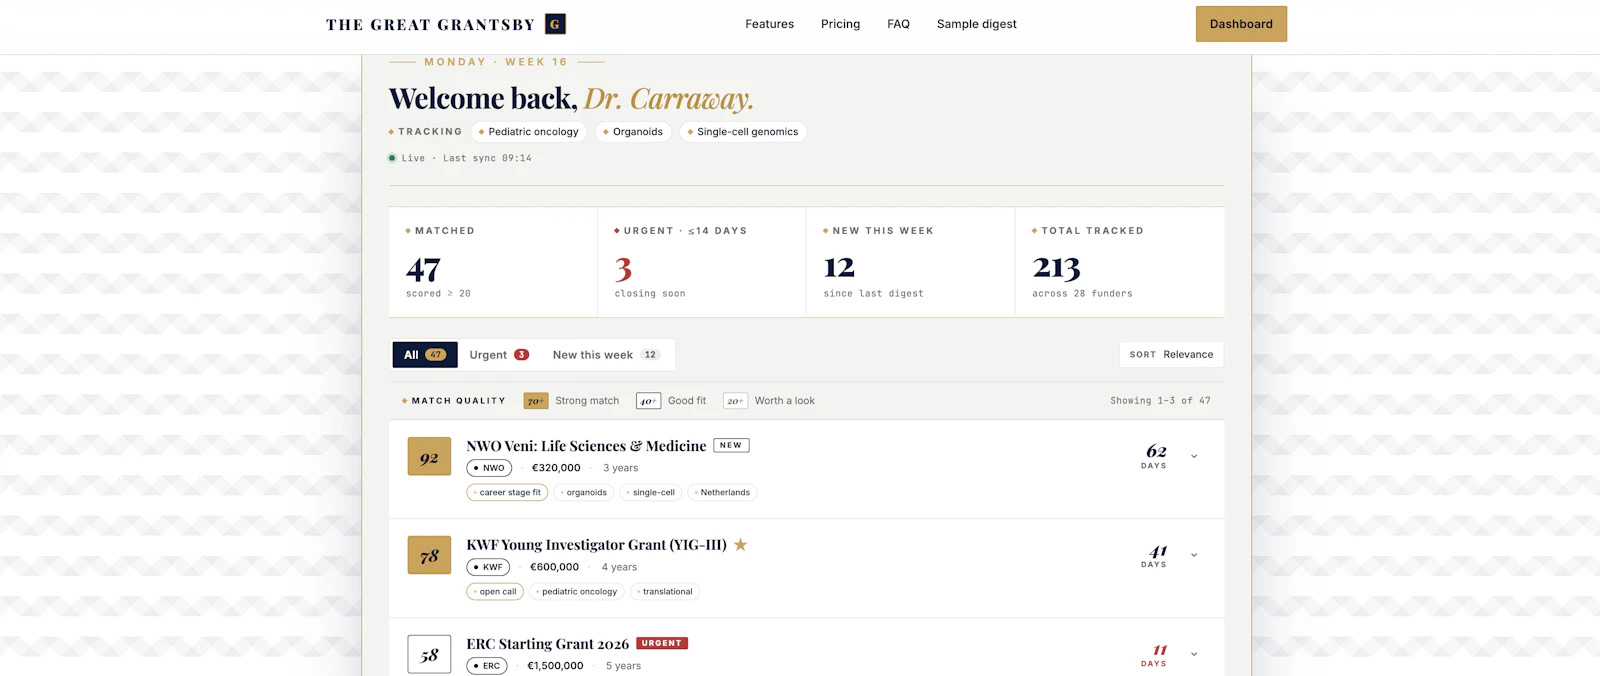Click the 20+ Worth a look legend badge
The height and width of the screenshot is (676, 1600).
[735, 401]
